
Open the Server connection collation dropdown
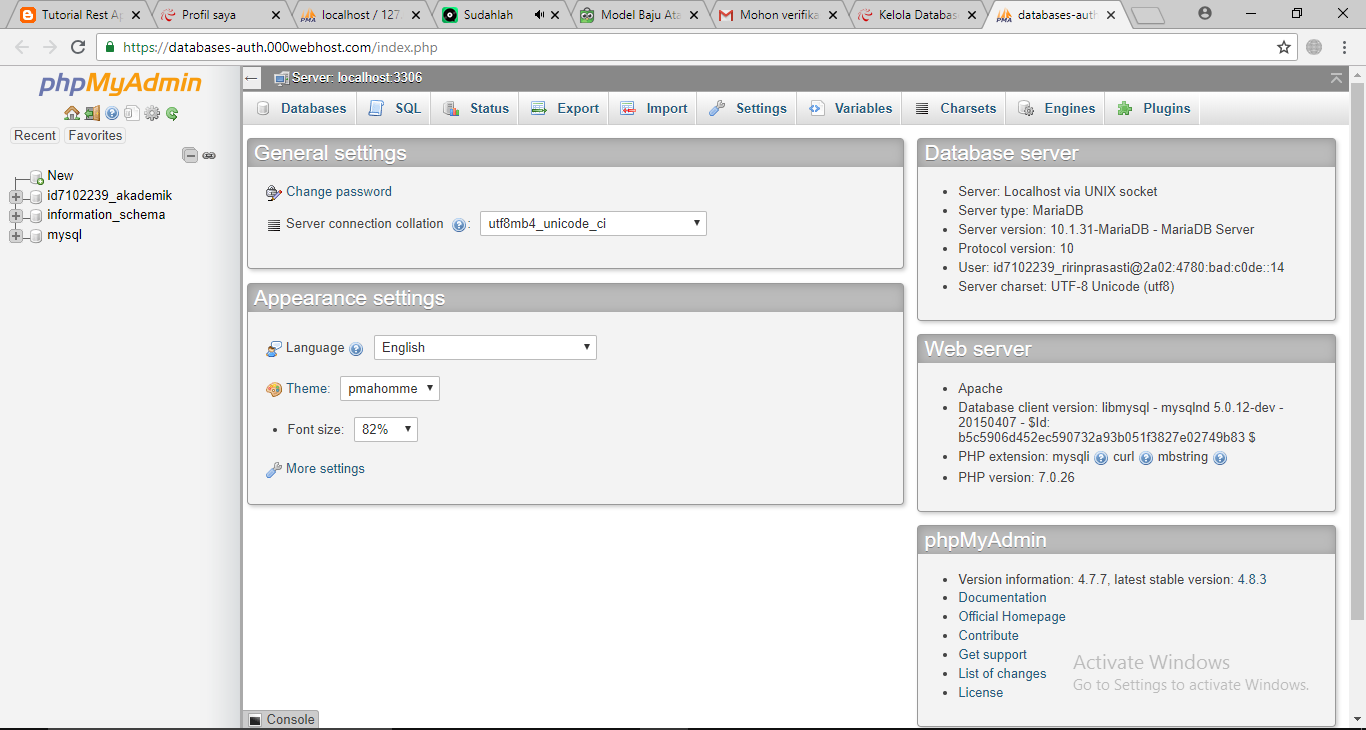592,223
